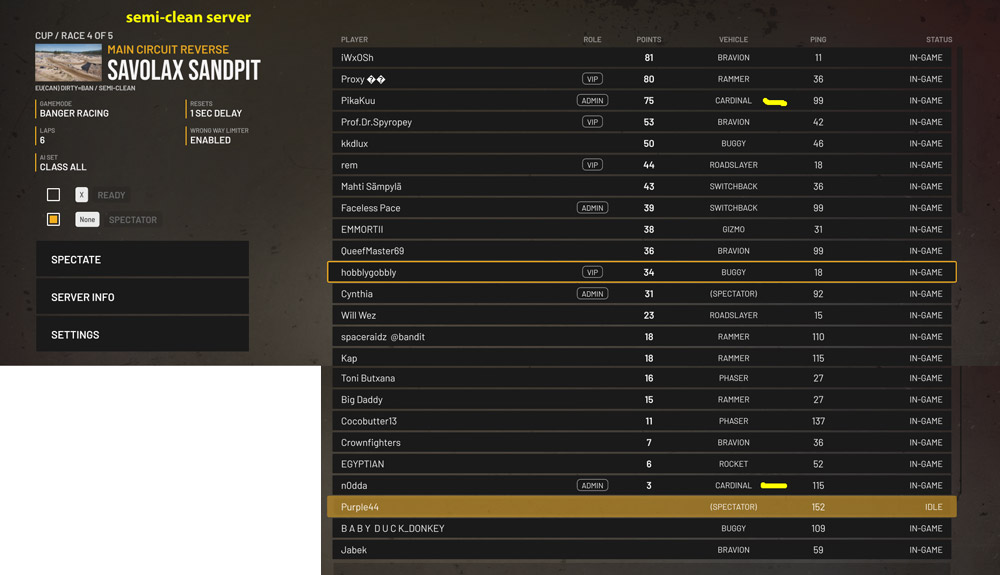Click the VIP badge on rem's row
This screenshot has width=1000, height=575.
click(x=592, y=165)
